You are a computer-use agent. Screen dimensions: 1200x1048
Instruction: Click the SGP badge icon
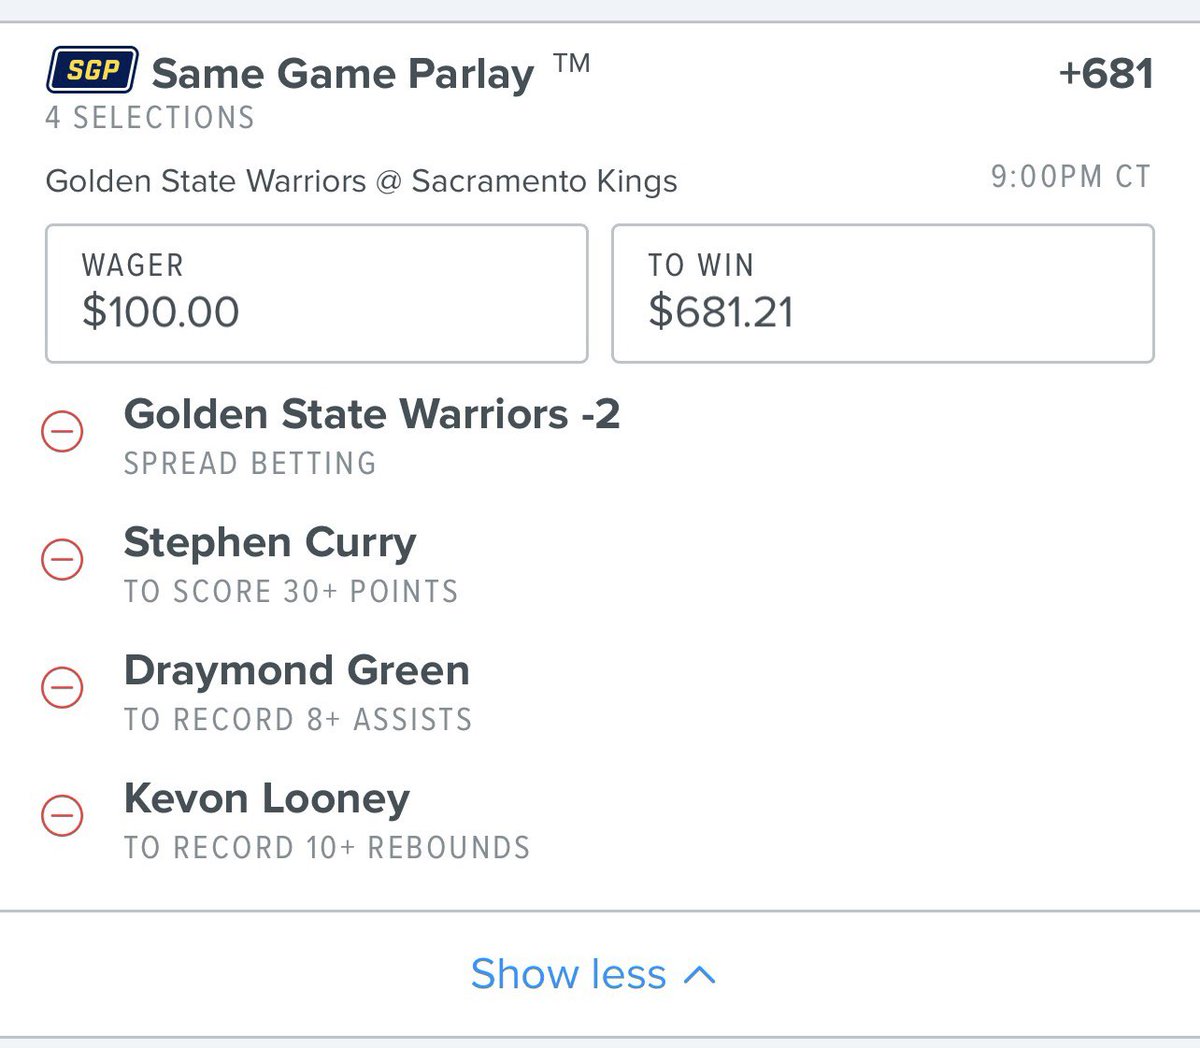point(92,70)
